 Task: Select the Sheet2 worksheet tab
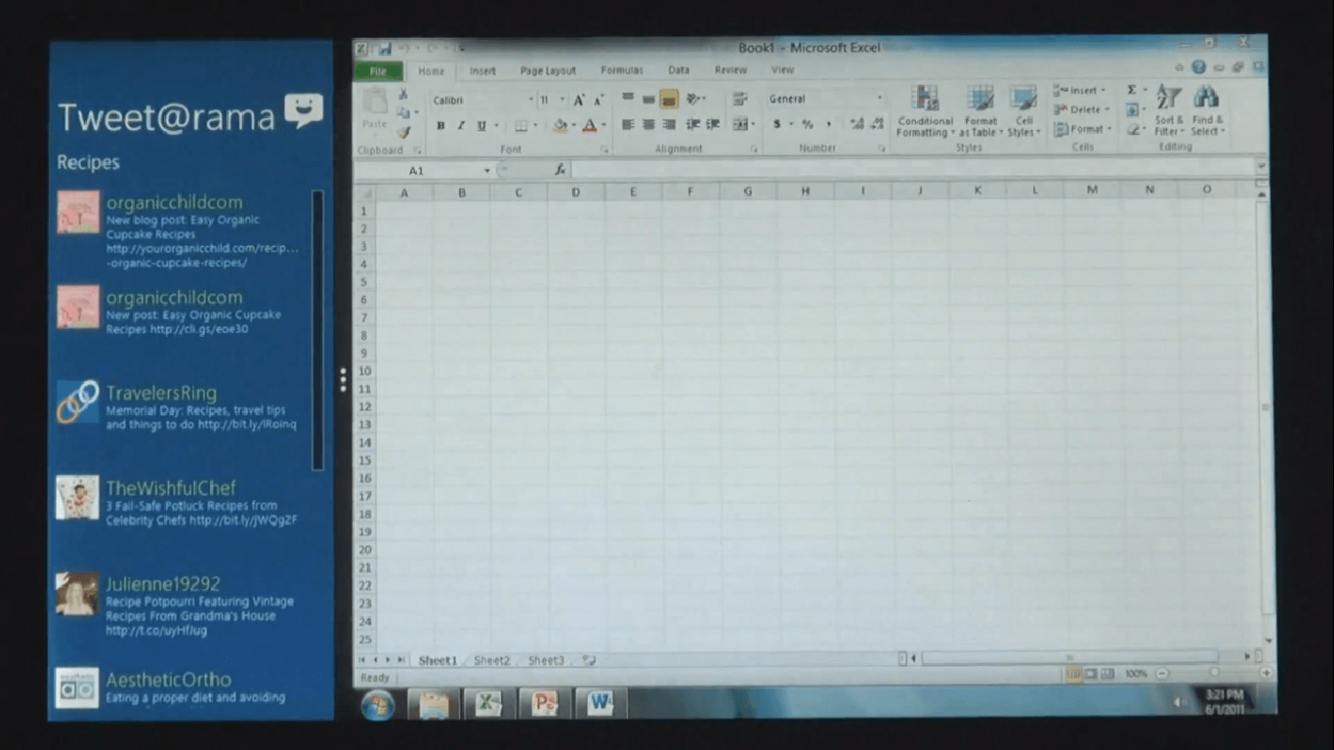tap(491, 661)
